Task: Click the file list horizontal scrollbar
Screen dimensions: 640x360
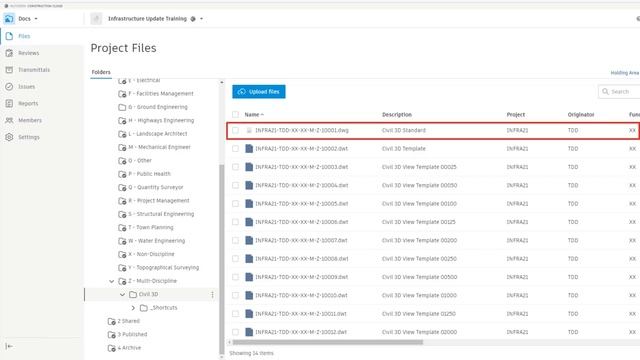Action: (x=328, y=342)
